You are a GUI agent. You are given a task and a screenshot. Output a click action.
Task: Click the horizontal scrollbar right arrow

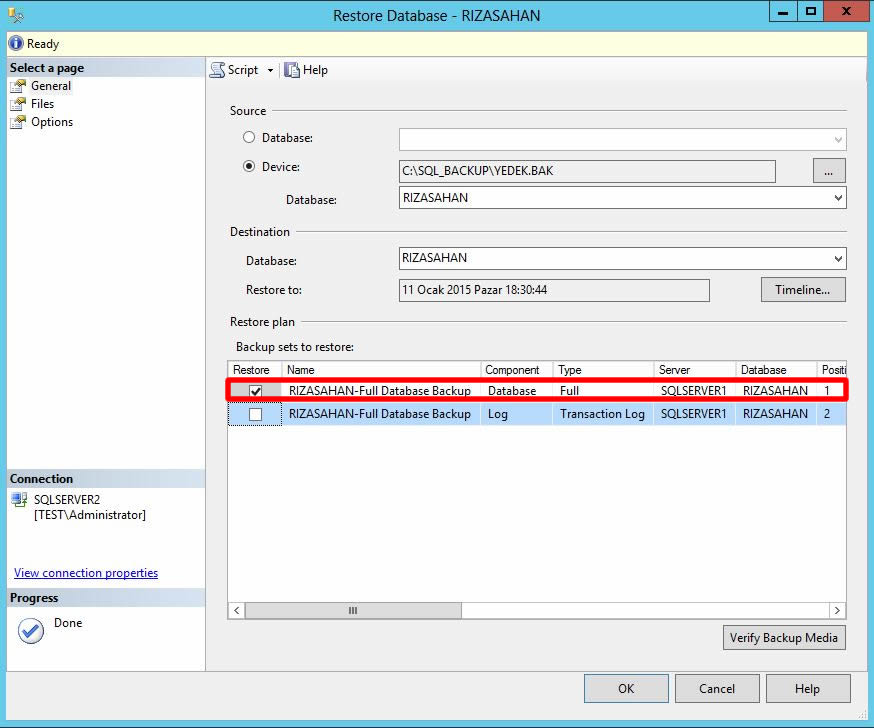(837, 610)
